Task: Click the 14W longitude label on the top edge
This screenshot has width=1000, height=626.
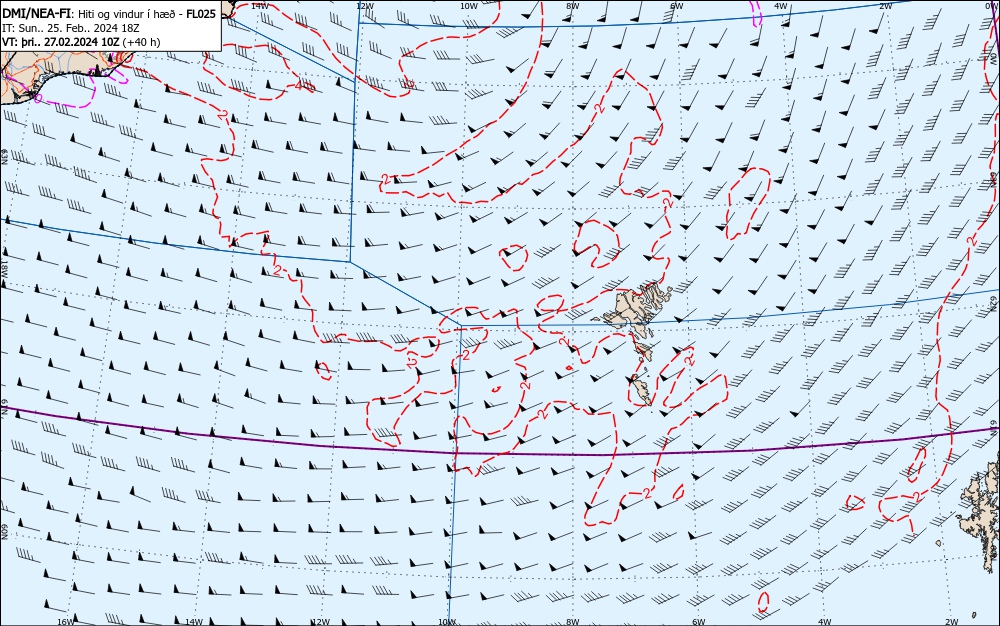Action: point(260,5)
